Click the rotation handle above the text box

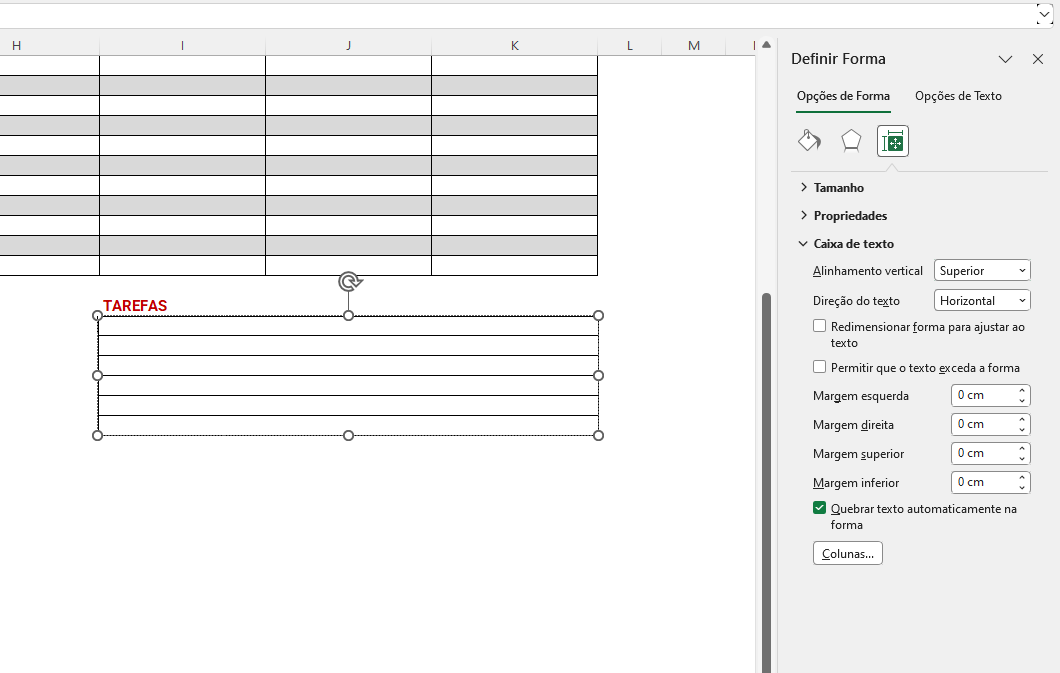(349, 282)
